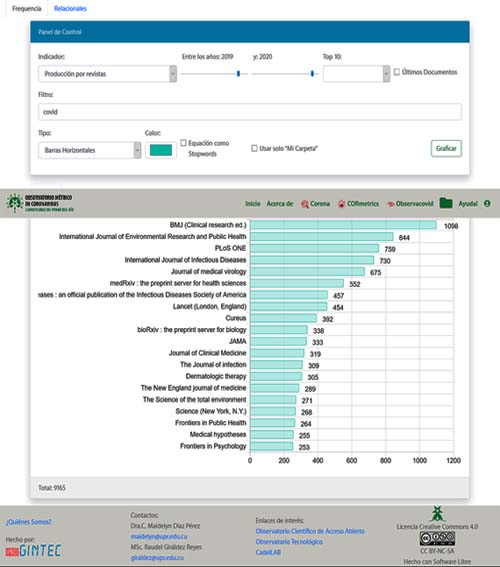Open the Top 10 dropdown
The width and height of the screenshot is (500, 567).
pyautogui.click(x=356, y=74)
